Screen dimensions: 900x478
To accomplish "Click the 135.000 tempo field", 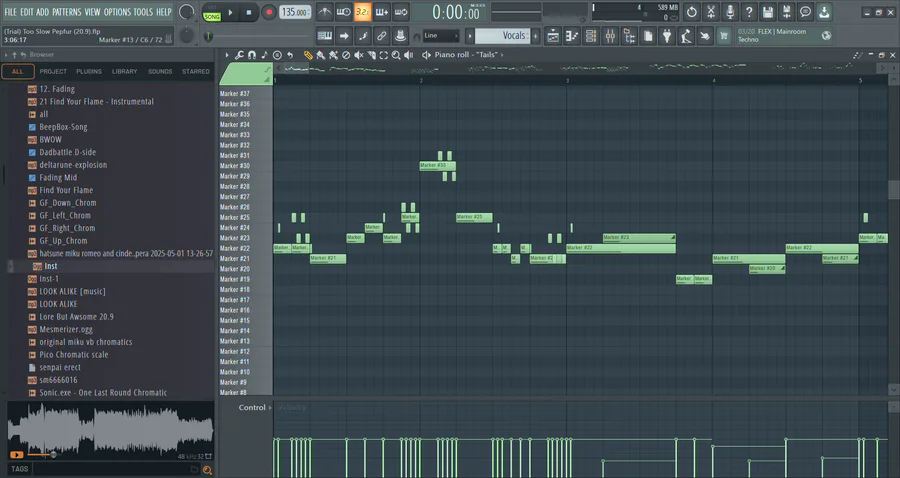I will click(295, 12).
